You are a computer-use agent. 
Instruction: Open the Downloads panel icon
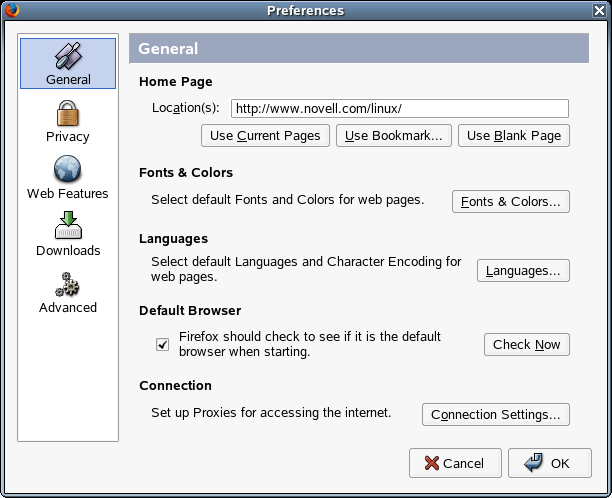[x=68, y=234]
